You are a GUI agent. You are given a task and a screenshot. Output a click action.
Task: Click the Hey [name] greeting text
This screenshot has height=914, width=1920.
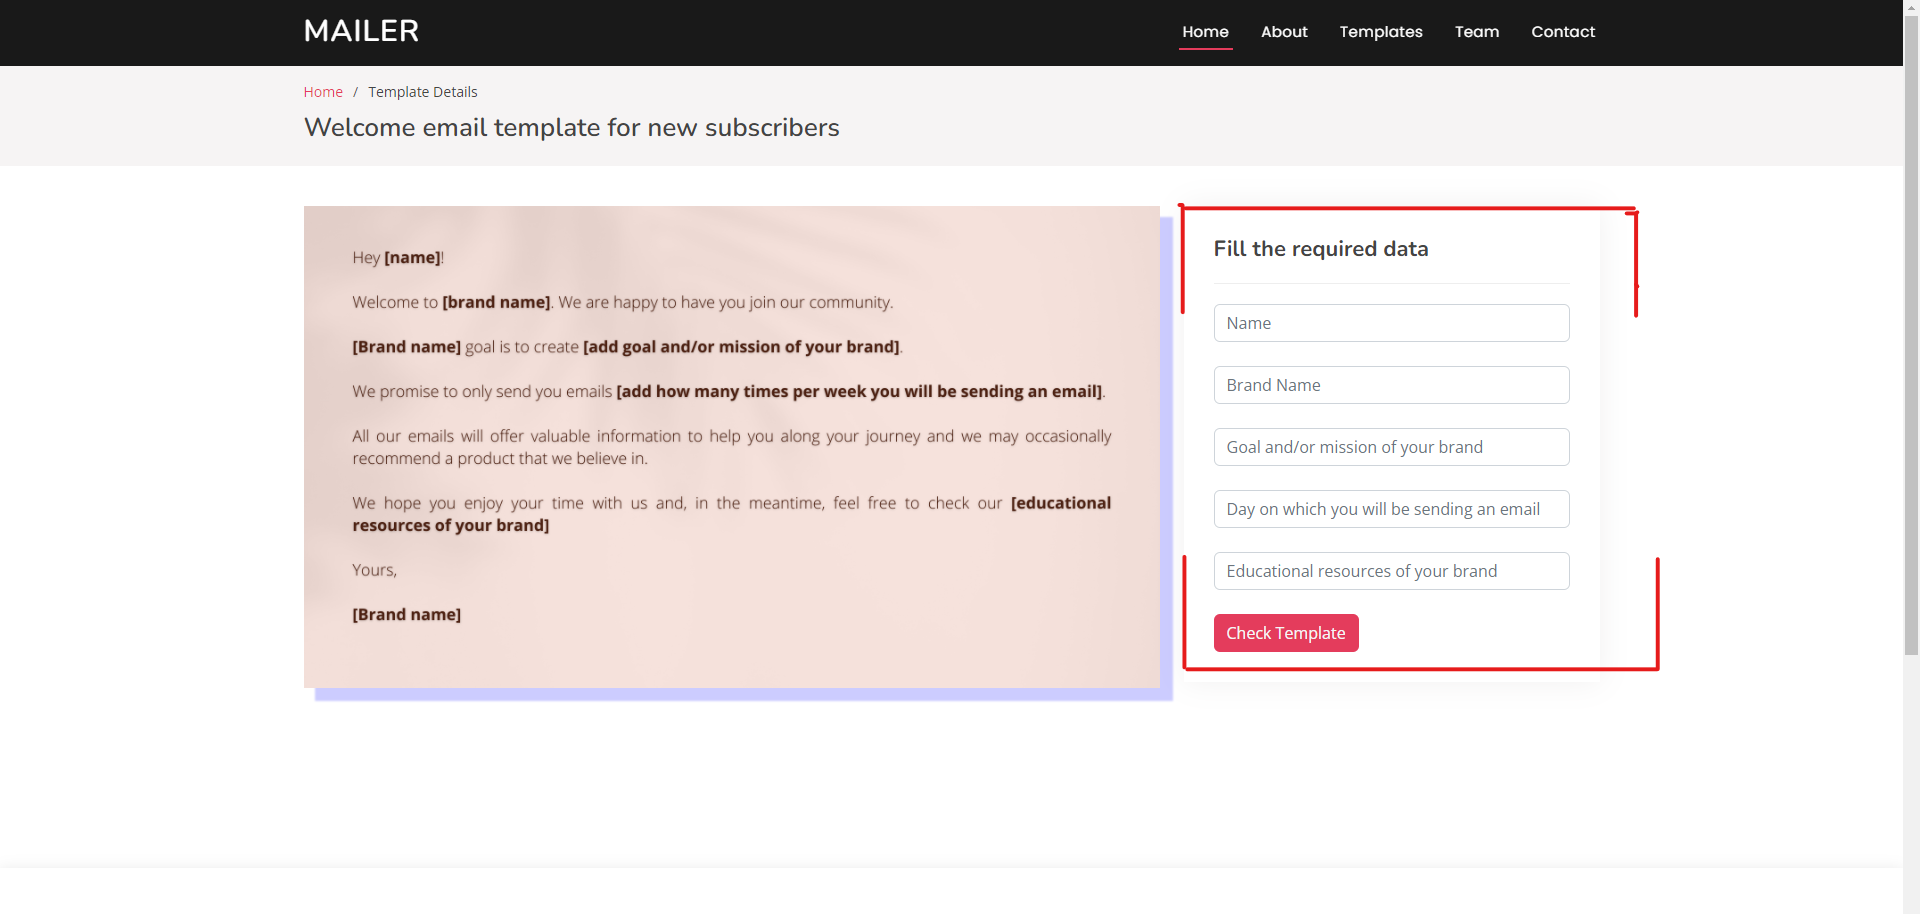396,257
